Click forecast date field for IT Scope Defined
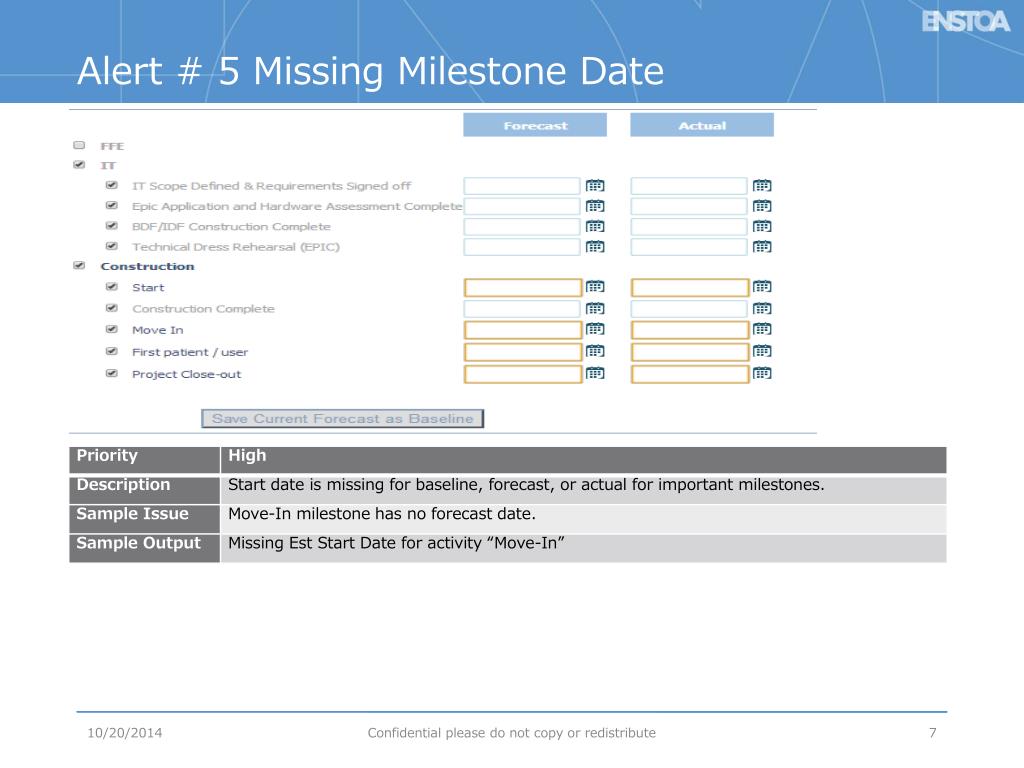Image resolution: width=1024 pixels, height=768 pixels. coord(522,186)
